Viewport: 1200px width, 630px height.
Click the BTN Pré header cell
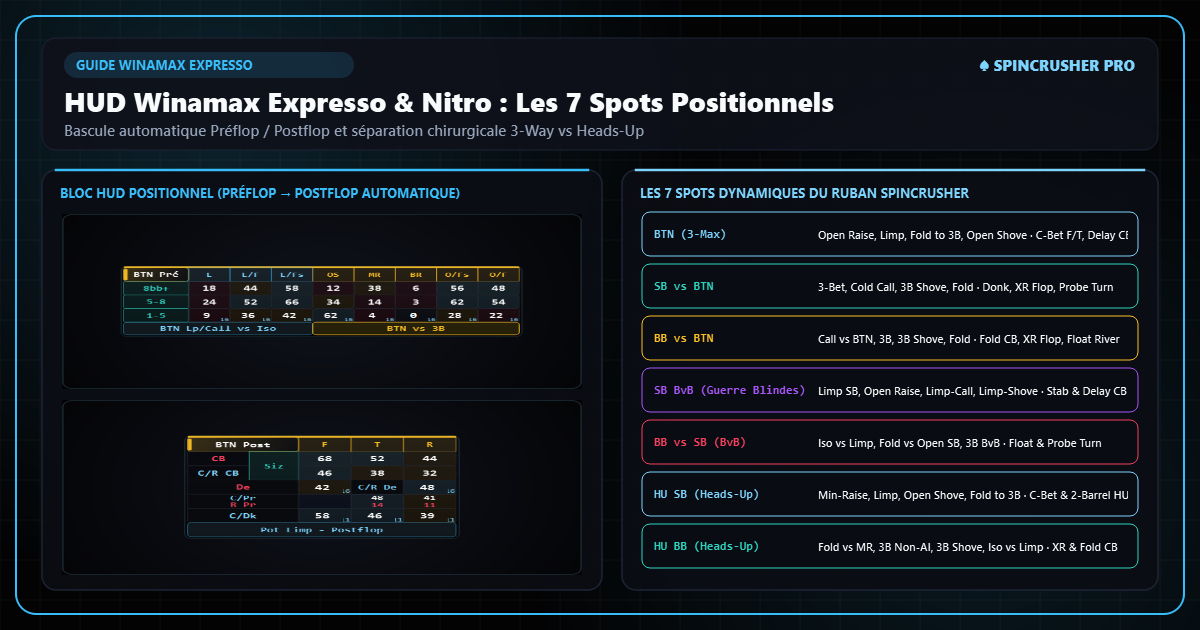(156, 274)
